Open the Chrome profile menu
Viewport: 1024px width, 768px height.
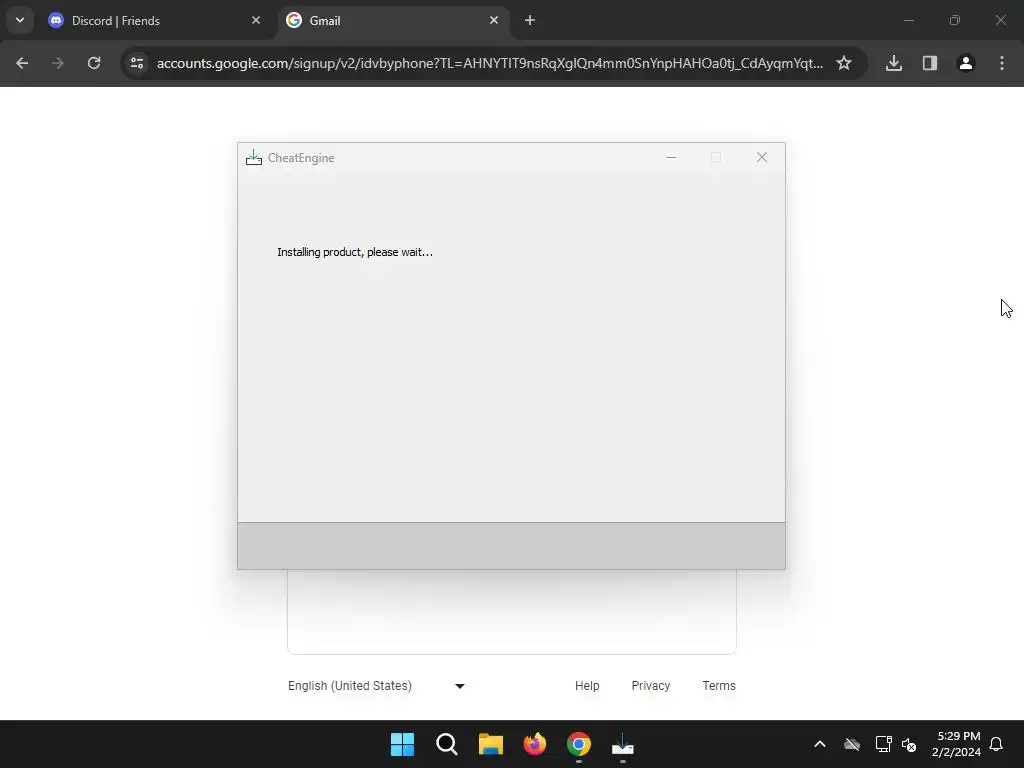pos(966,63)
